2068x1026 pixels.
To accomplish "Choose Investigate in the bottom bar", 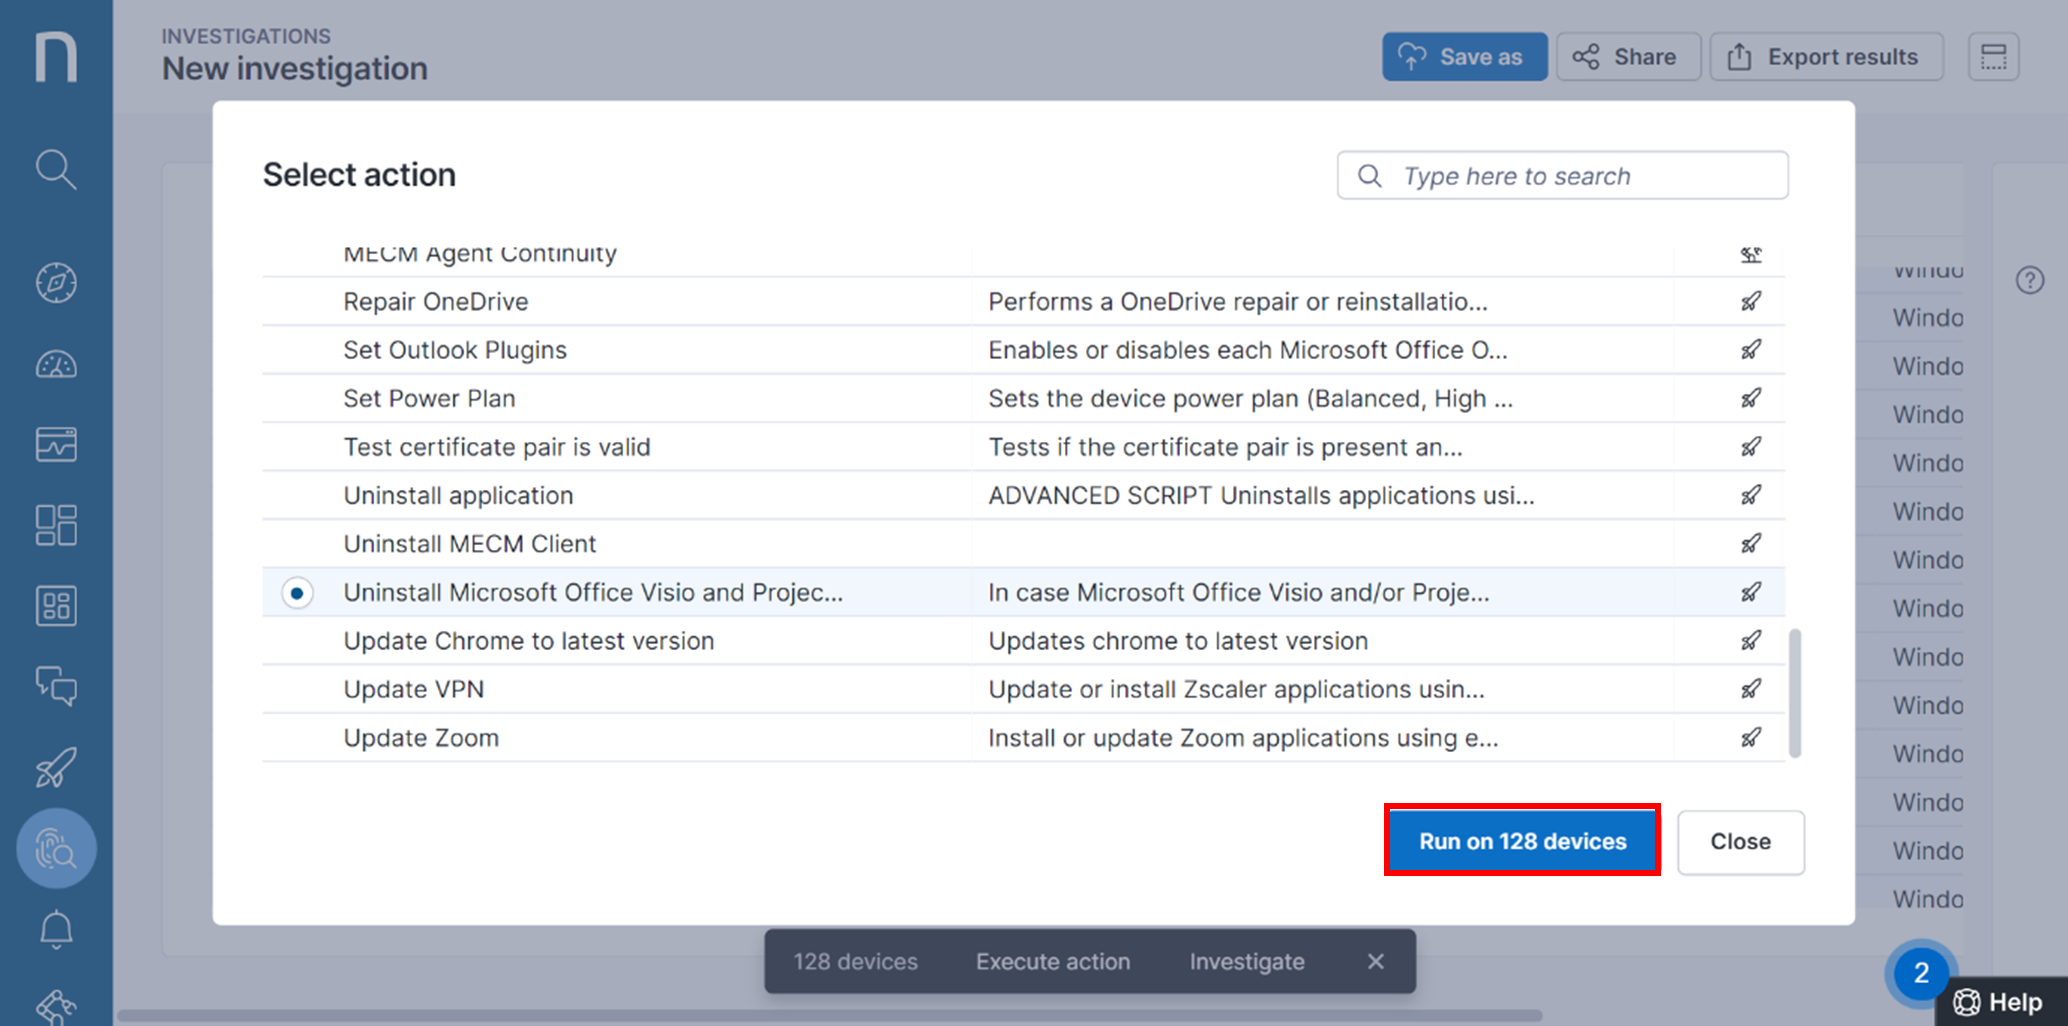I will click(x=1247, y=962).
